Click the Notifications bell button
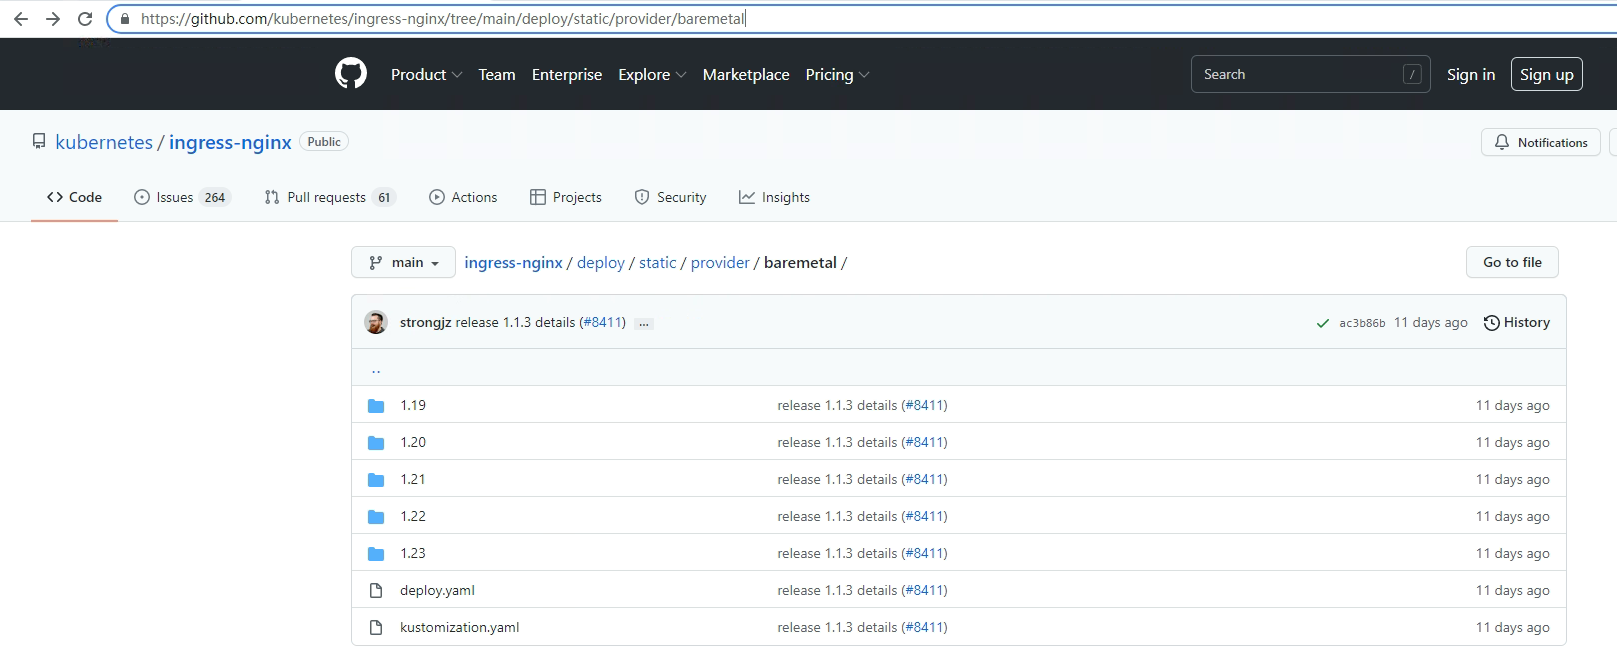Image resolution: width=1617 pixels, height=670 pixels. (1540, 143)
